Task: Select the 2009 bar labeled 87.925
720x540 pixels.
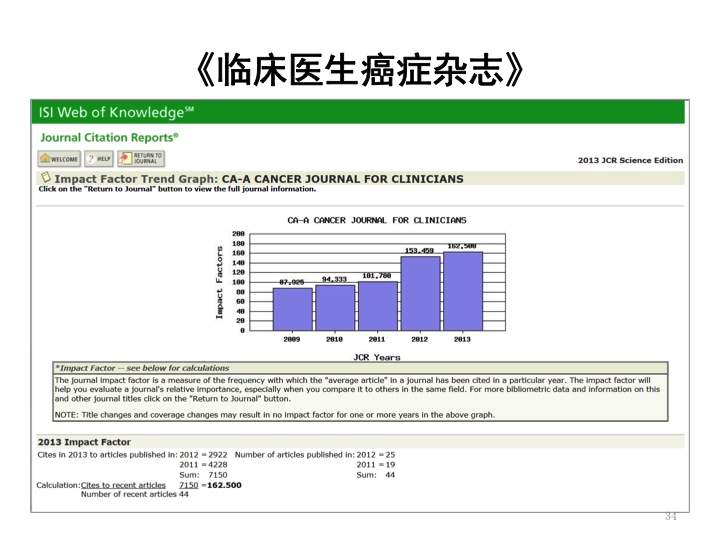Action: (x=292, y=309)
